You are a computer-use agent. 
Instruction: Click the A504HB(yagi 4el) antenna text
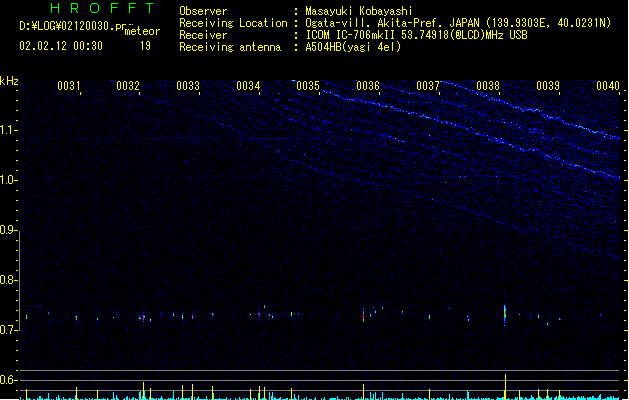point(353,47)
